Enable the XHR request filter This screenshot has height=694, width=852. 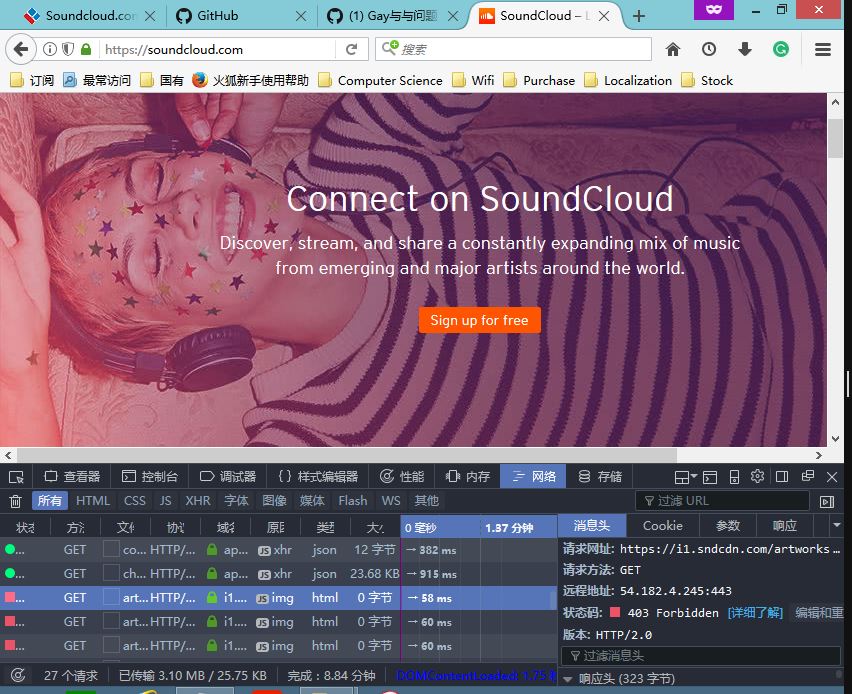tap(198, 501)
